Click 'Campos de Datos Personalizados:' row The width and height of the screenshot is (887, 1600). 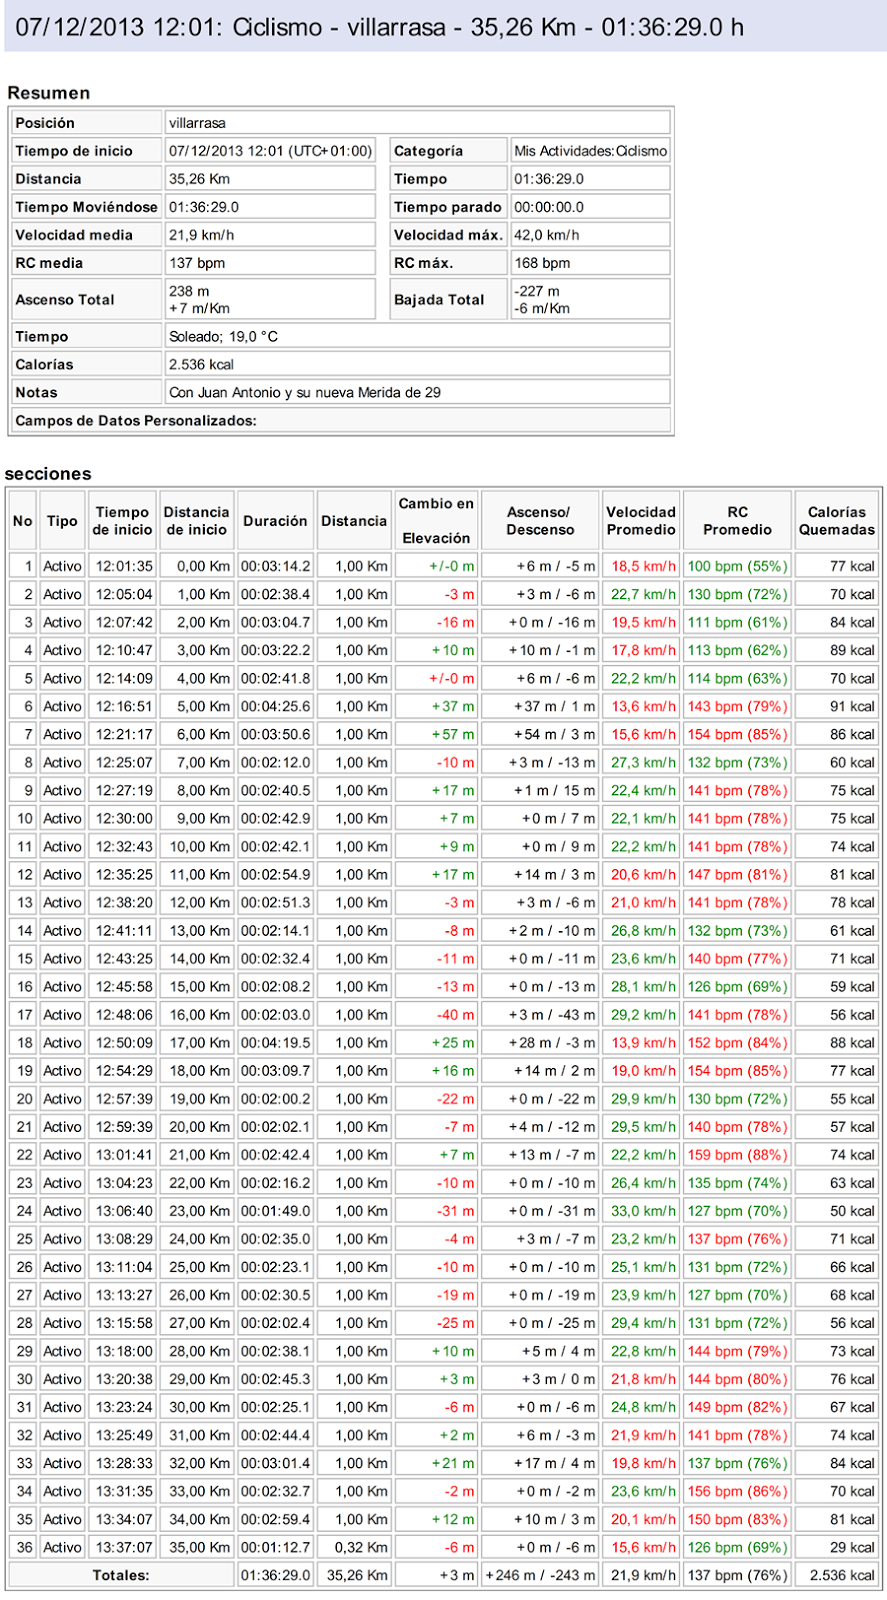[341, 421]
